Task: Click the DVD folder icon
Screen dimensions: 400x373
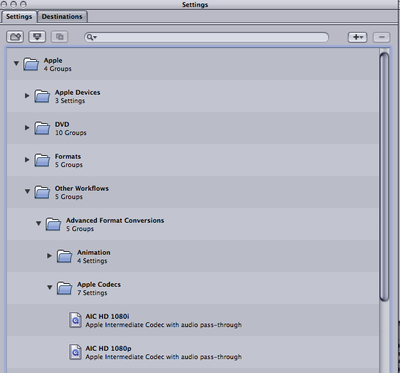Action: click(x=42, y=127)
